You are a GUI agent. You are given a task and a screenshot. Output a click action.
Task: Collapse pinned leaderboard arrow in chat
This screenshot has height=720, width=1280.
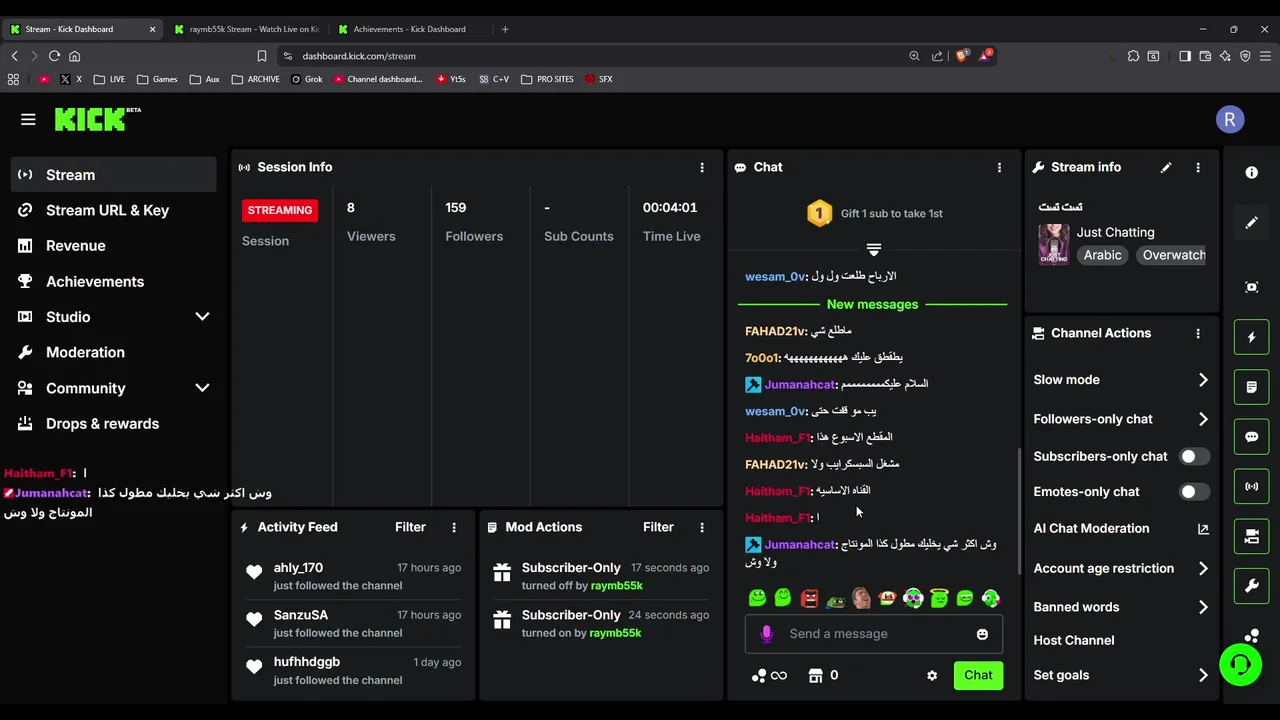pyautogui.click(x=873, y=249)
